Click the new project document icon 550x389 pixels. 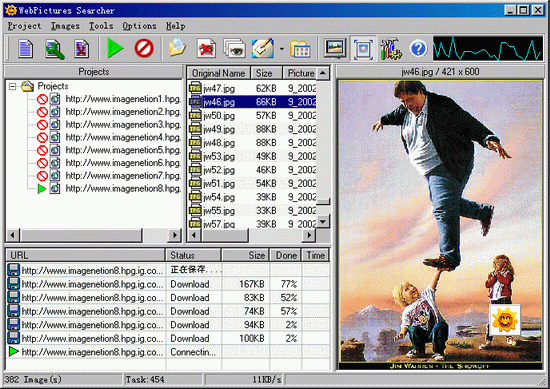pyautogui.click(x=26, y=48)
